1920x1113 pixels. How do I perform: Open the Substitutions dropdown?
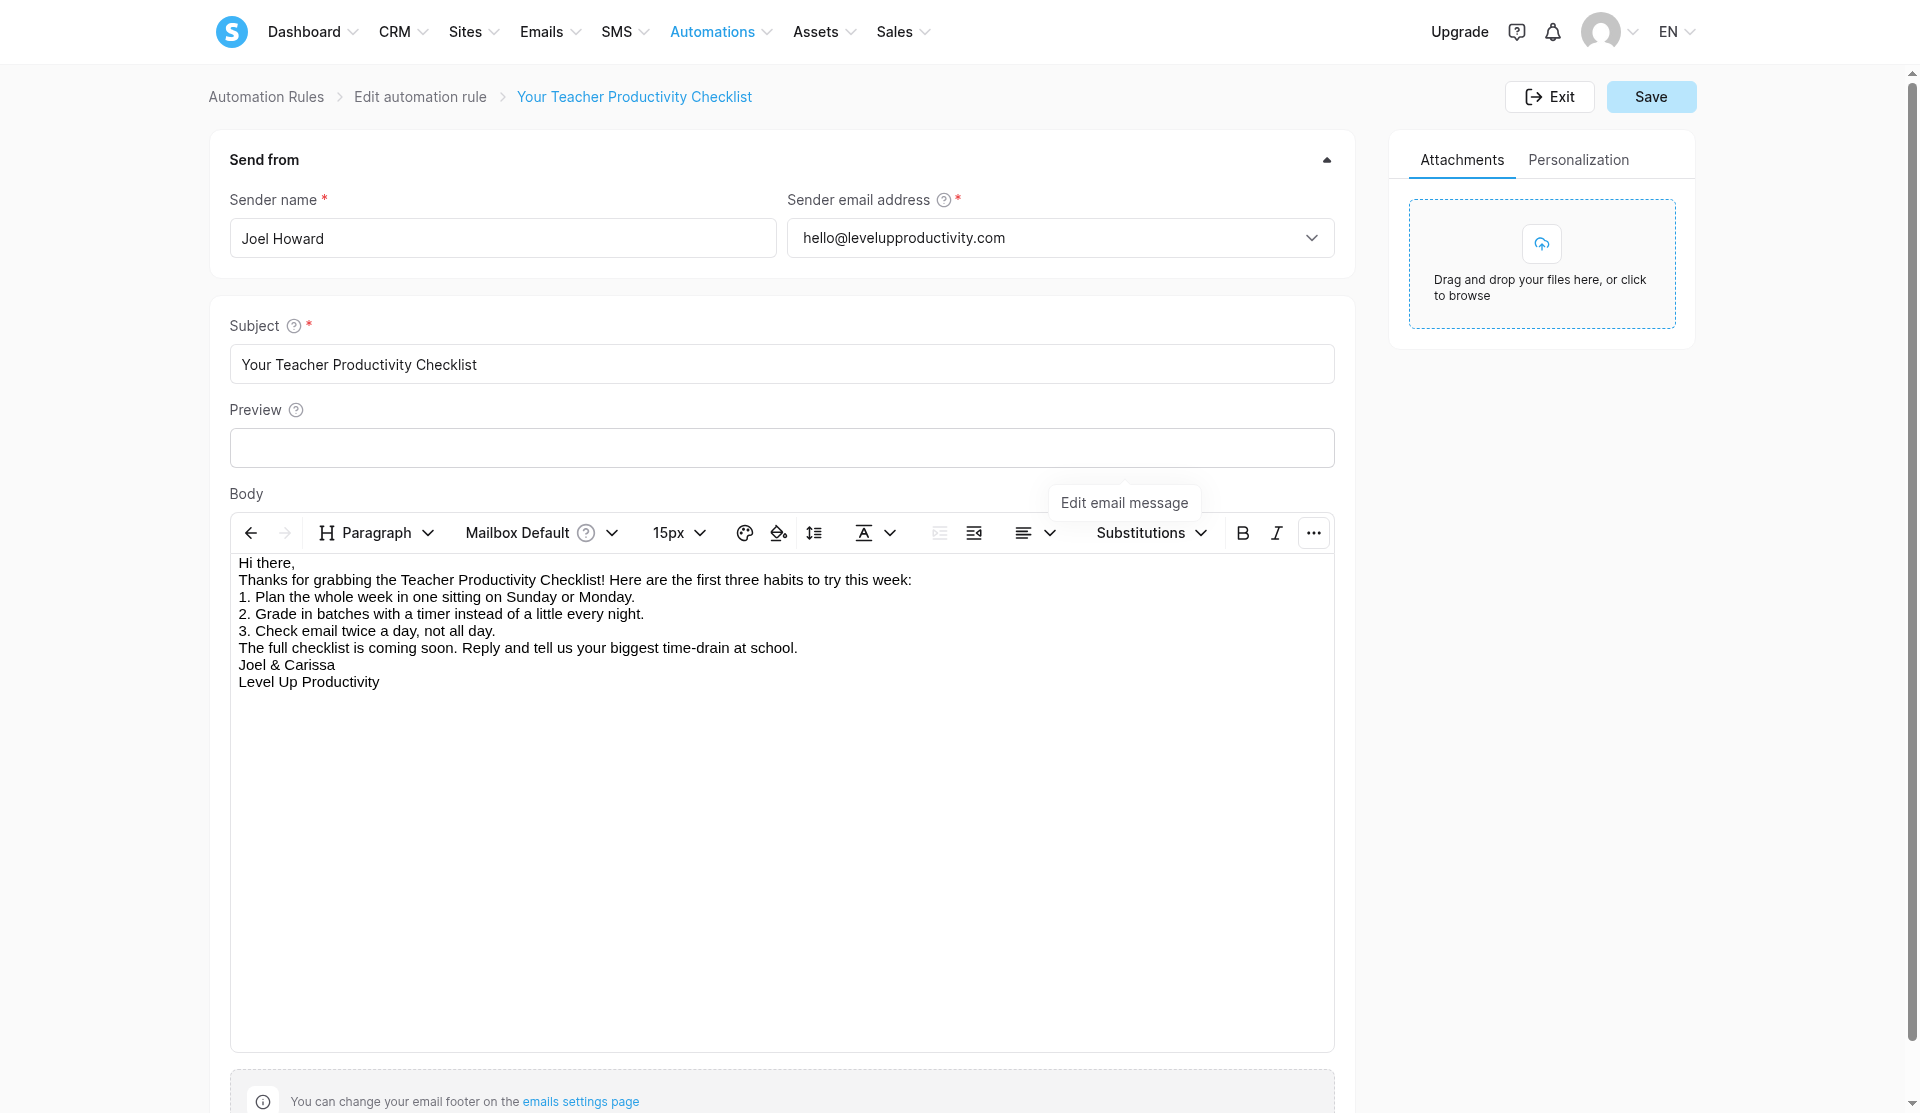pos(1151,533)
